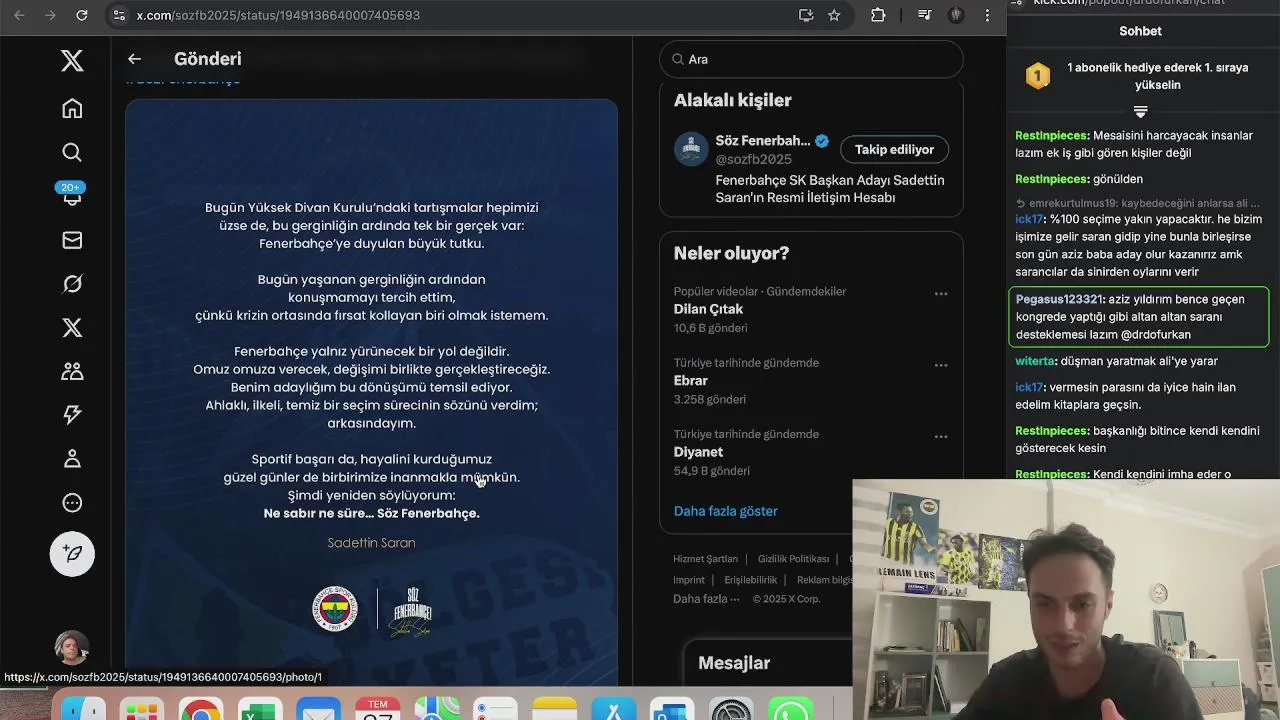The image size is (1280, 720).
Task: Click the blue verified badge
Action: 822,141
